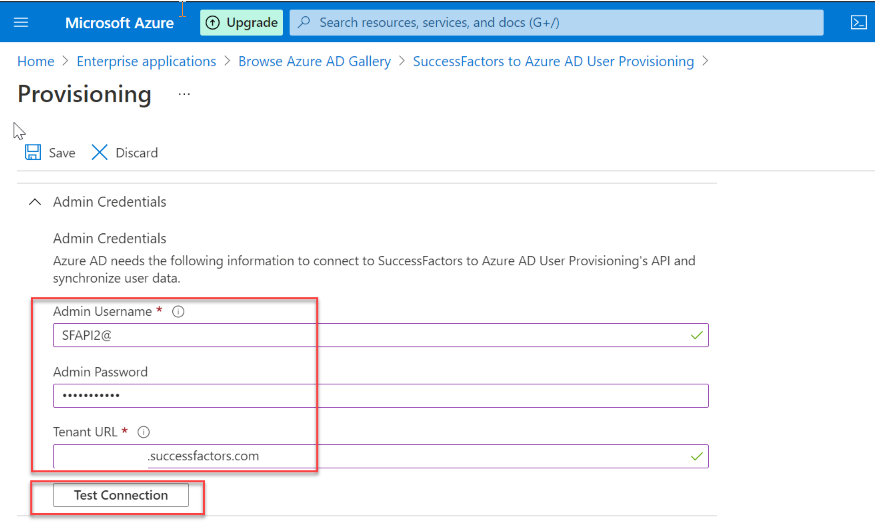Click the Discard label text
Image resolution: width=875 pixels, height=526 pixels.
(137, 153)
